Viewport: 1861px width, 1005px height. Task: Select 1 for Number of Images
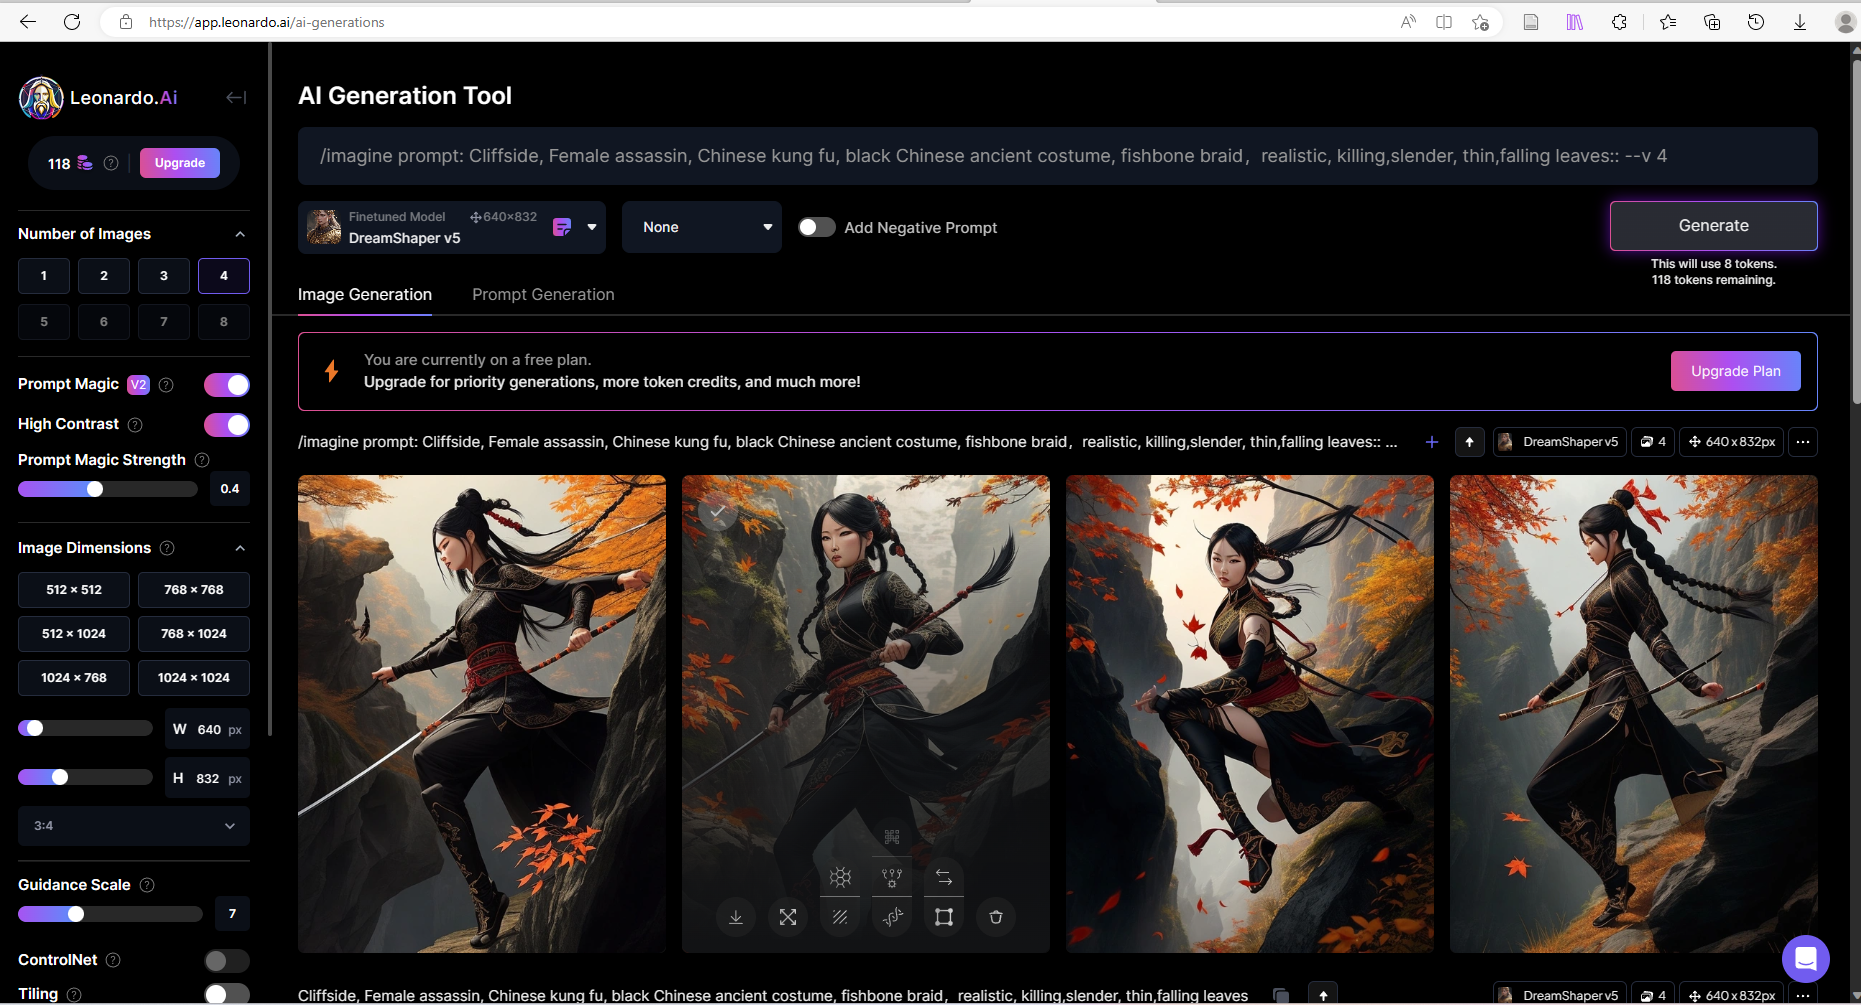[44, 276]
